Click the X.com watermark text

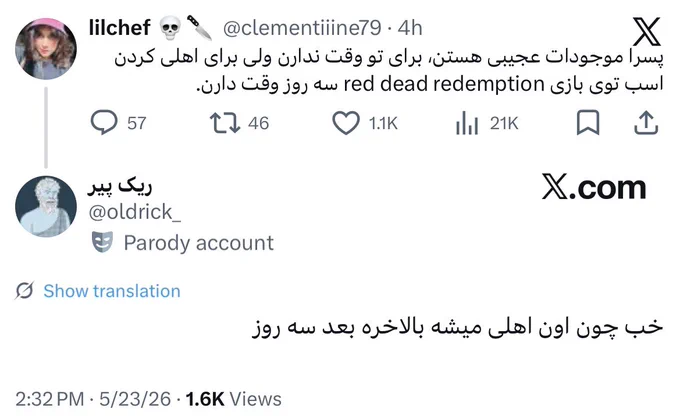click(594, 188)
